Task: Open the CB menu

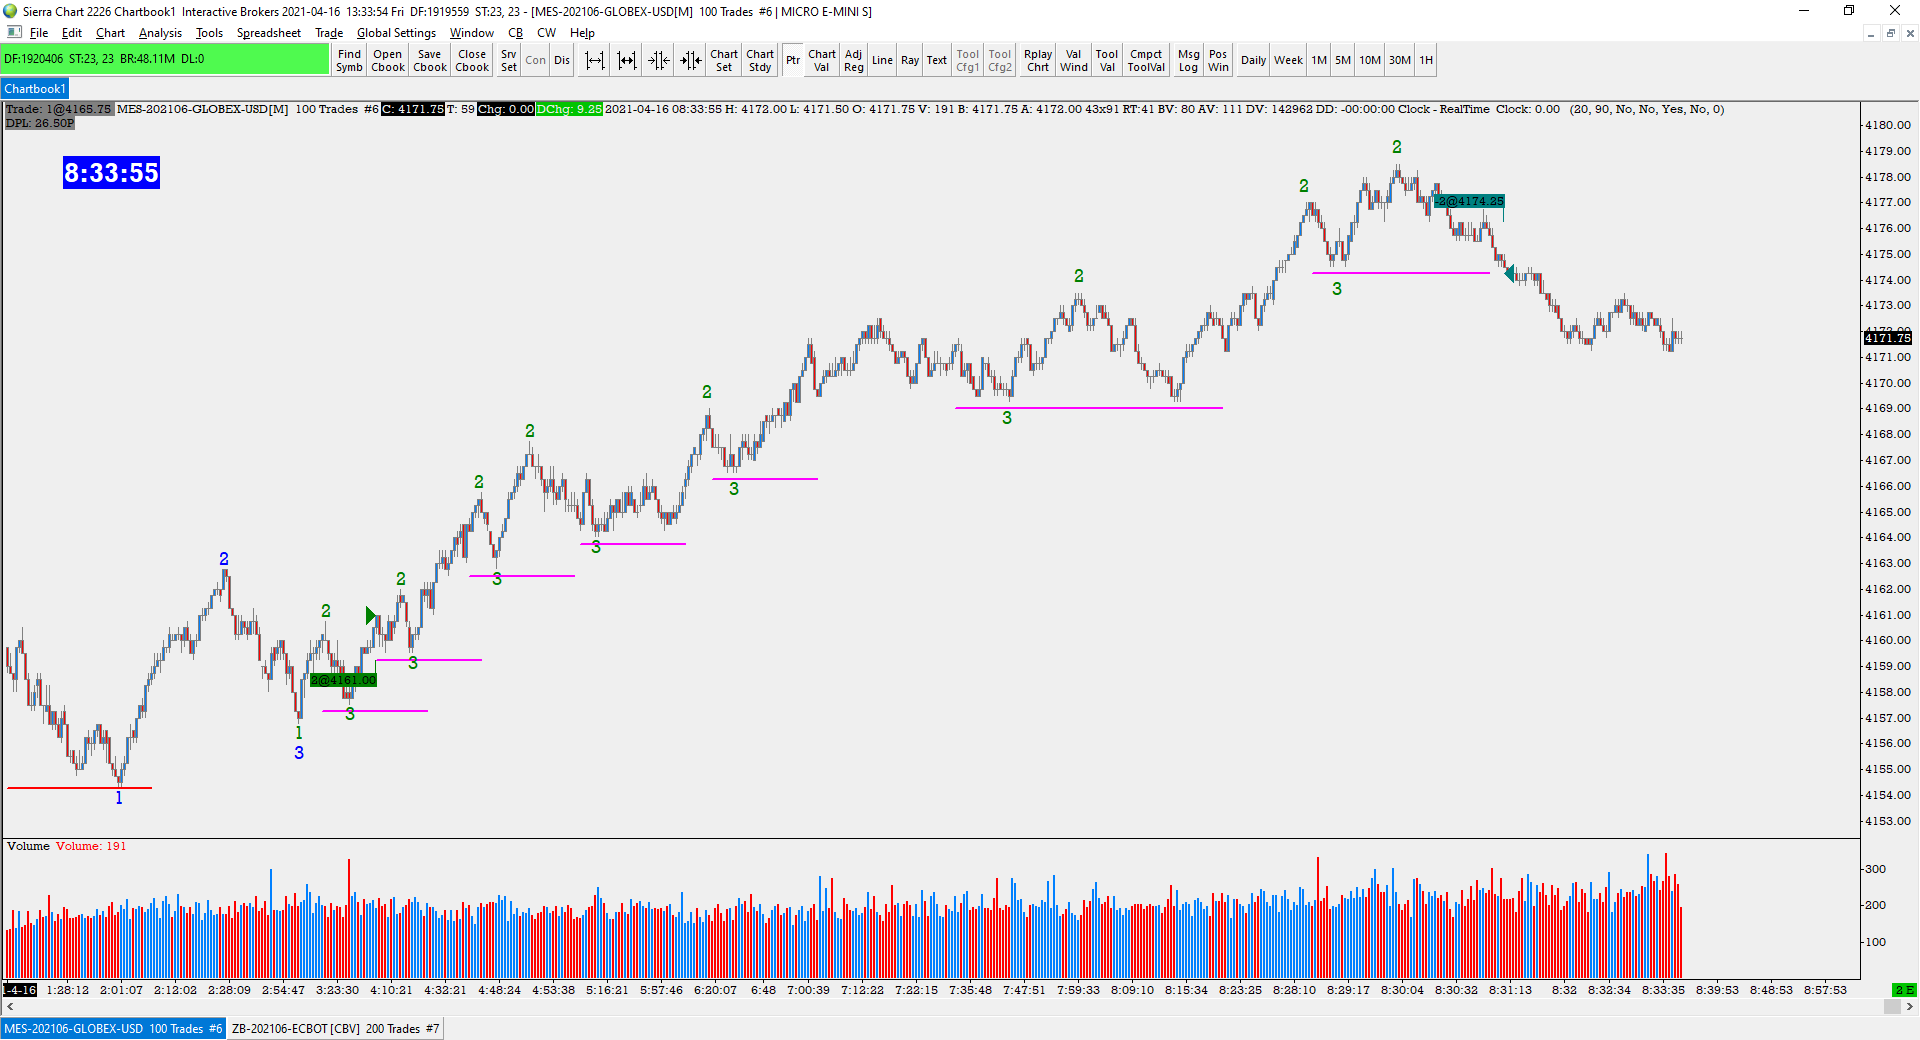Action: click(x=516, y=33)
